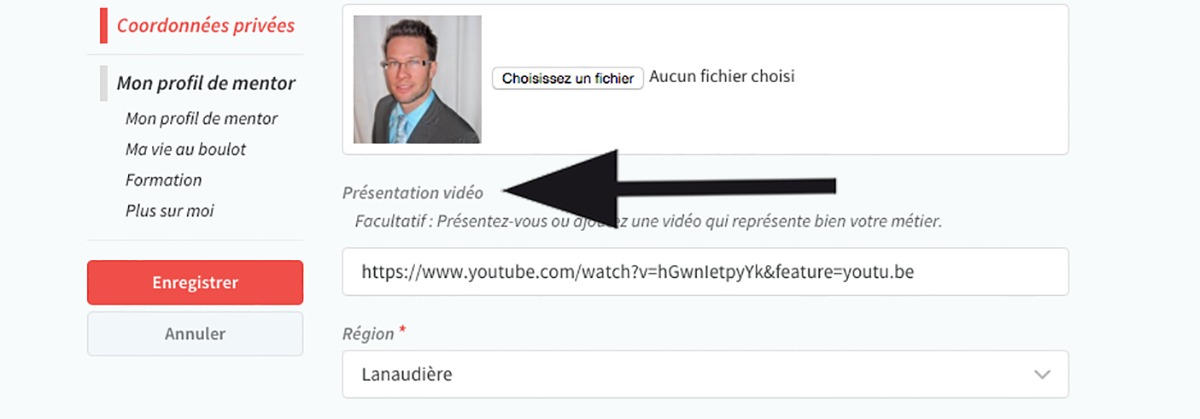1200x419 pixels.
Task: Go to the Mon profil de mentor sub-item
Action: pyautogui.click(x=201, y=118)
